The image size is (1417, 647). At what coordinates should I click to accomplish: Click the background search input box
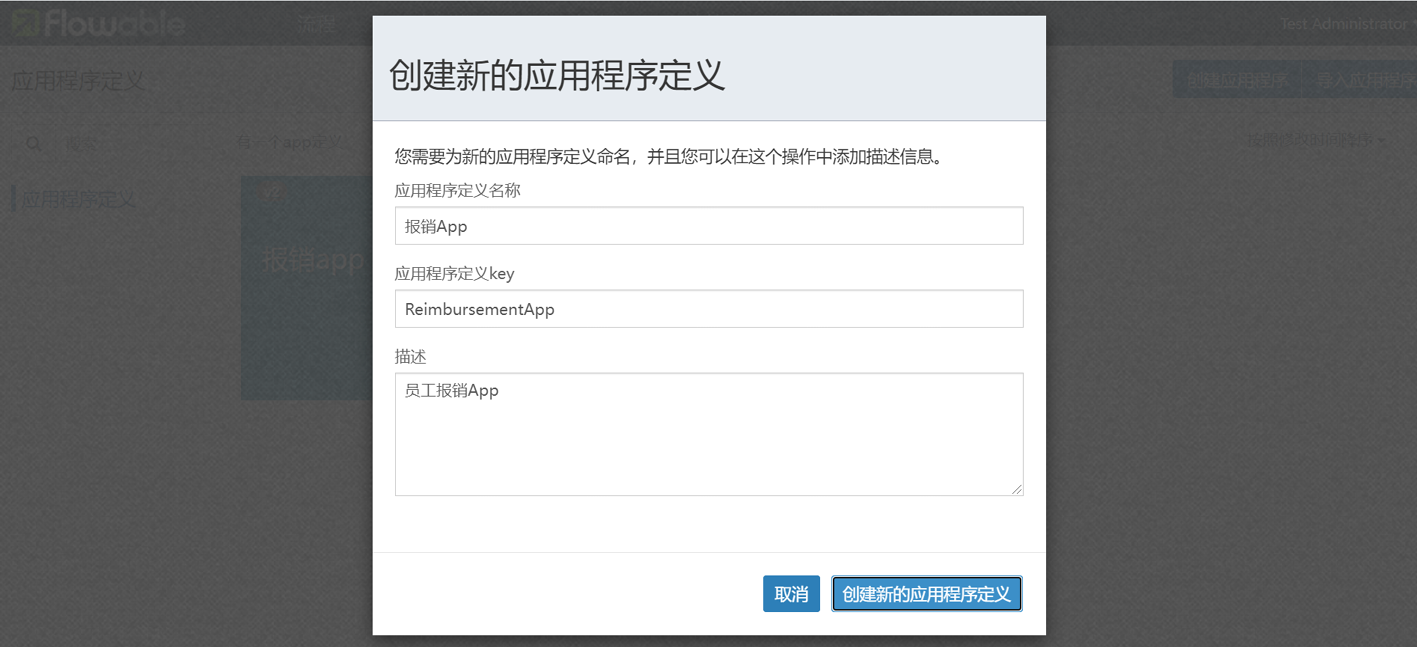[x=130, y=143]
